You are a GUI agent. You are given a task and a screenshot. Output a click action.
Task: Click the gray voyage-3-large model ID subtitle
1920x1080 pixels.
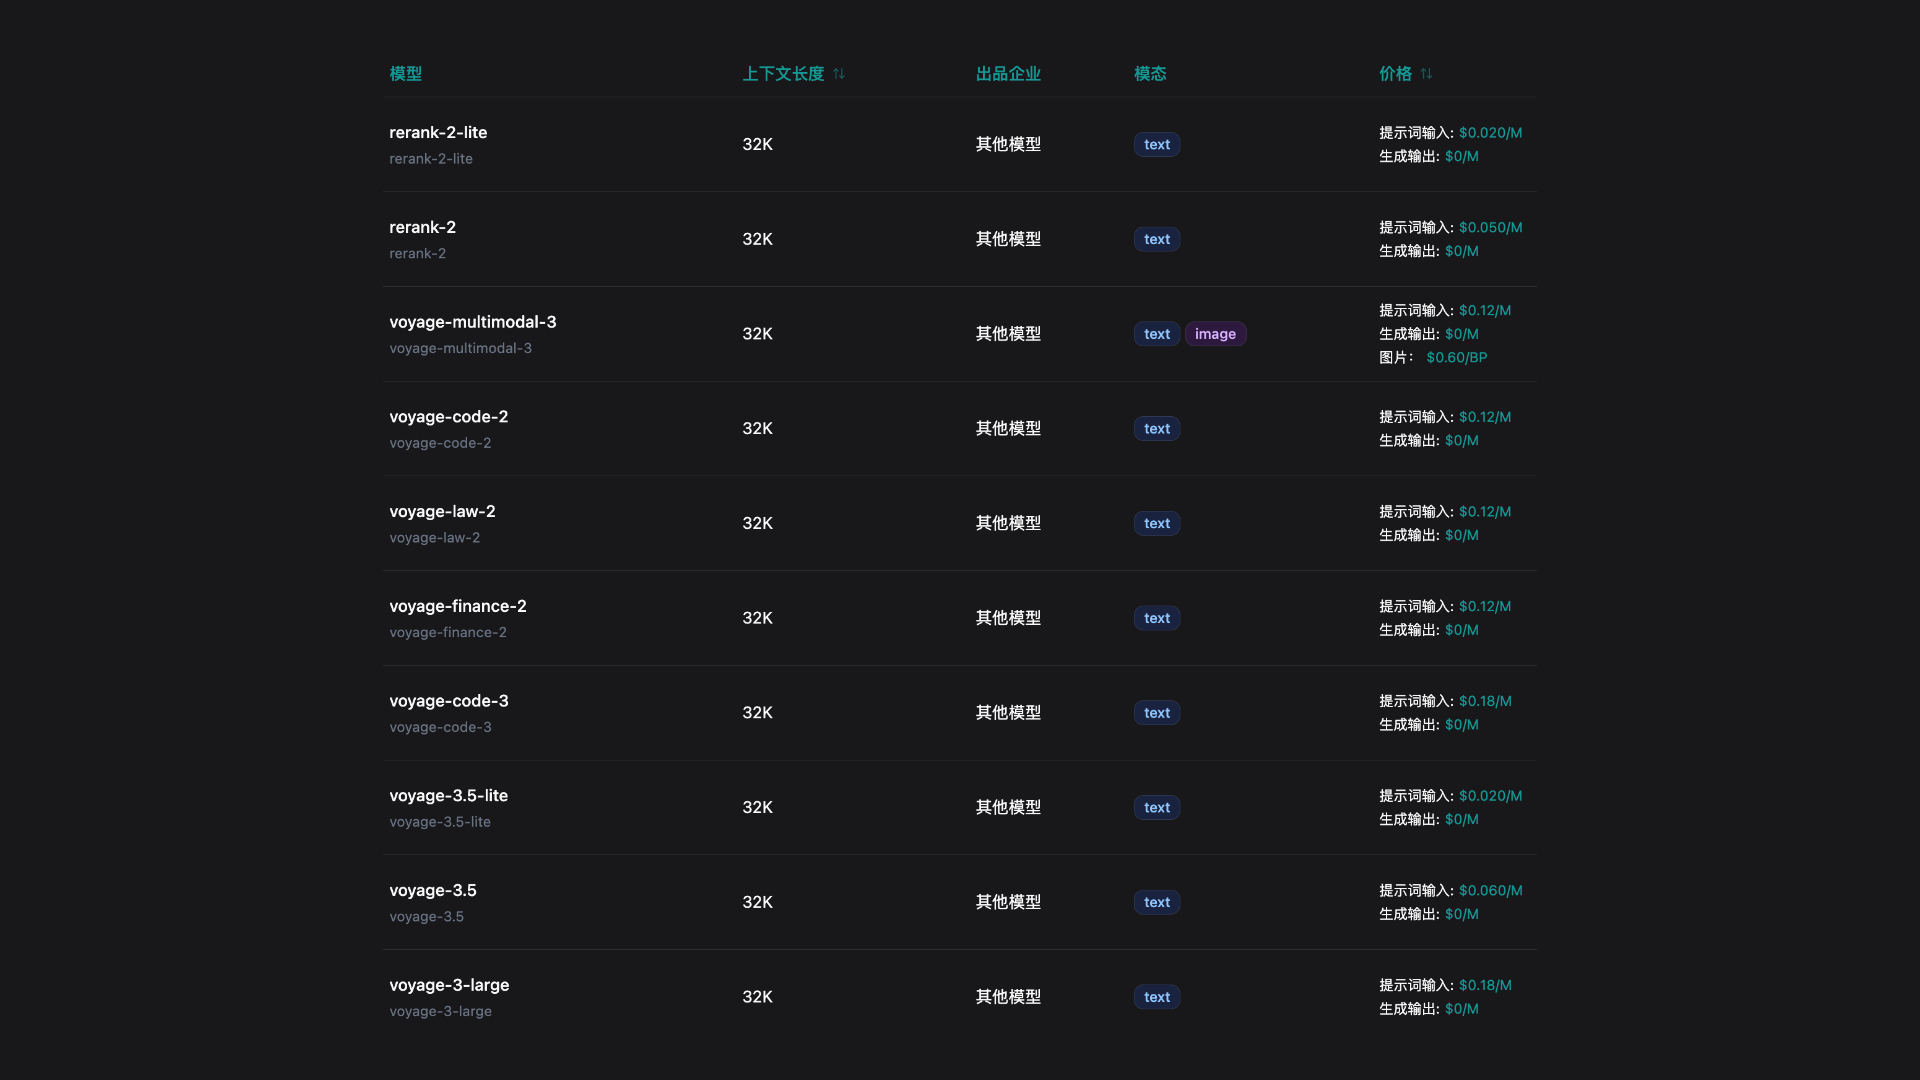point(440,1012)
